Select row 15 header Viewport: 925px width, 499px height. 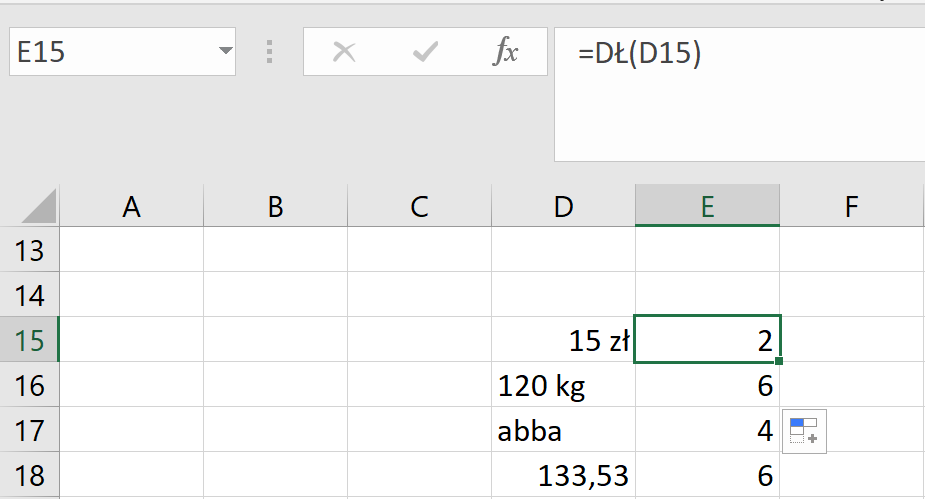[x=30, y=341]
